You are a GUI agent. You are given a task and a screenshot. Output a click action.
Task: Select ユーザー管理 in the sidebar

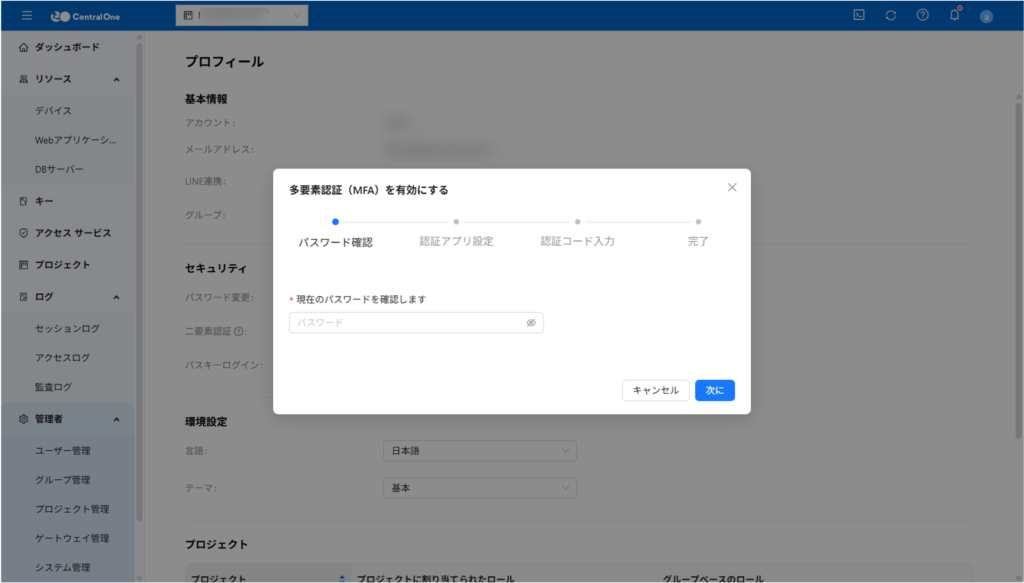tap(63, 451)
